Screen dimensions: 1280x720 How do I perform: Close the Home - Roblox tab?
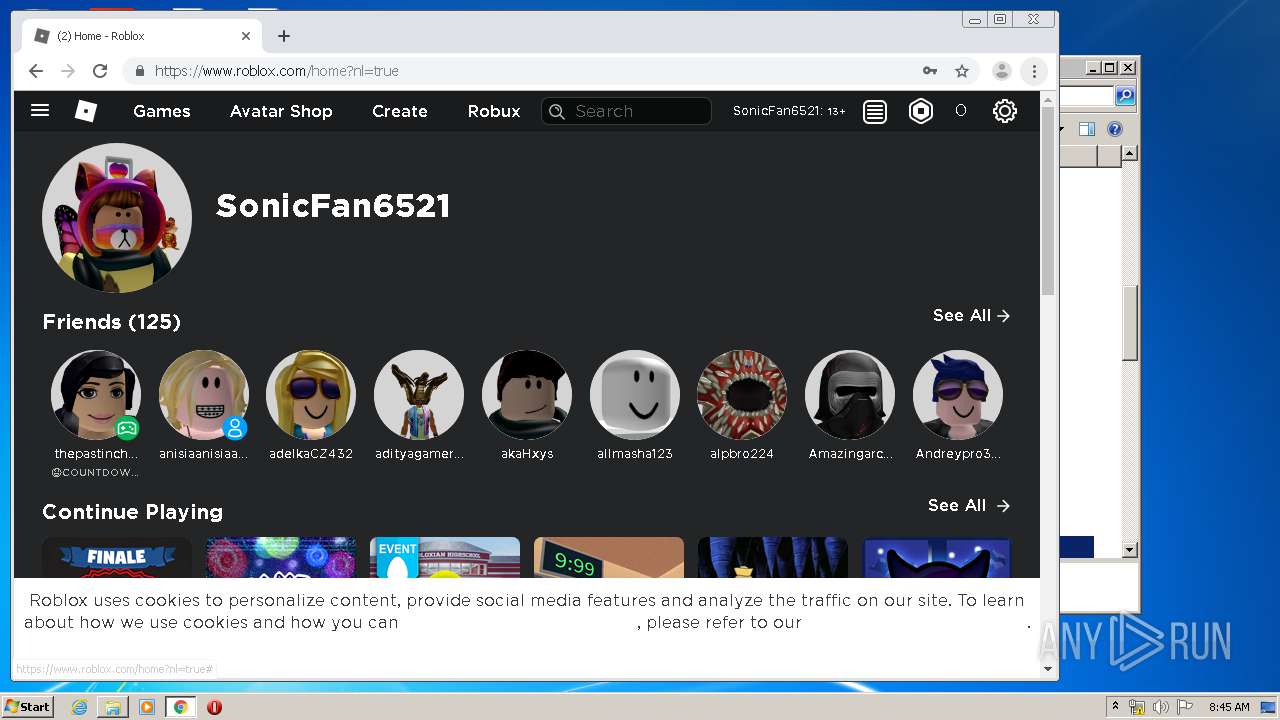[x=246, y=36]
